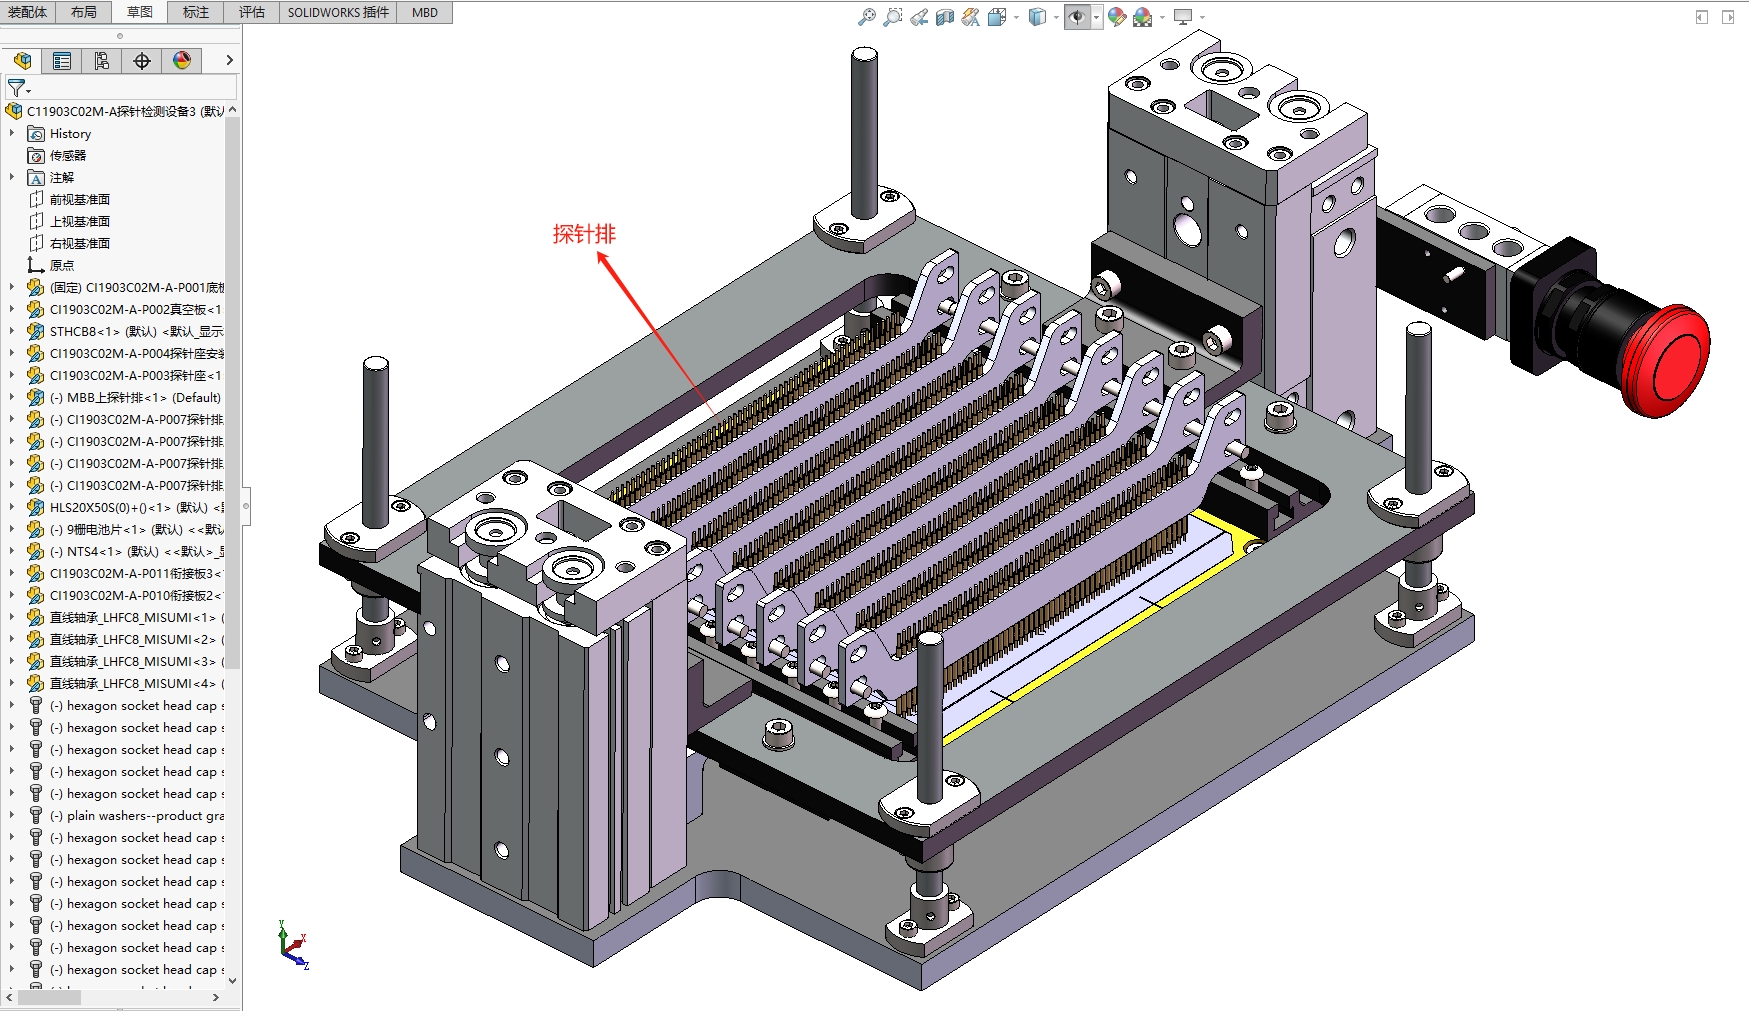Switch to the DisplayManager color ball tab
Image resolution: width=1749 pixels, height=1011 pixels.
coord(182,61)
